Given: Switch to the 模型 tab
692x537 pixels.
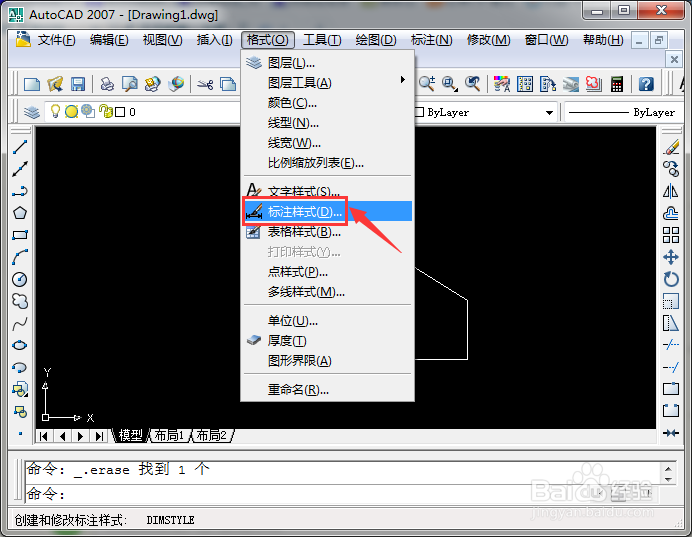Looking at the screenshot, I should pyautogui.click(x=131, y=436).
